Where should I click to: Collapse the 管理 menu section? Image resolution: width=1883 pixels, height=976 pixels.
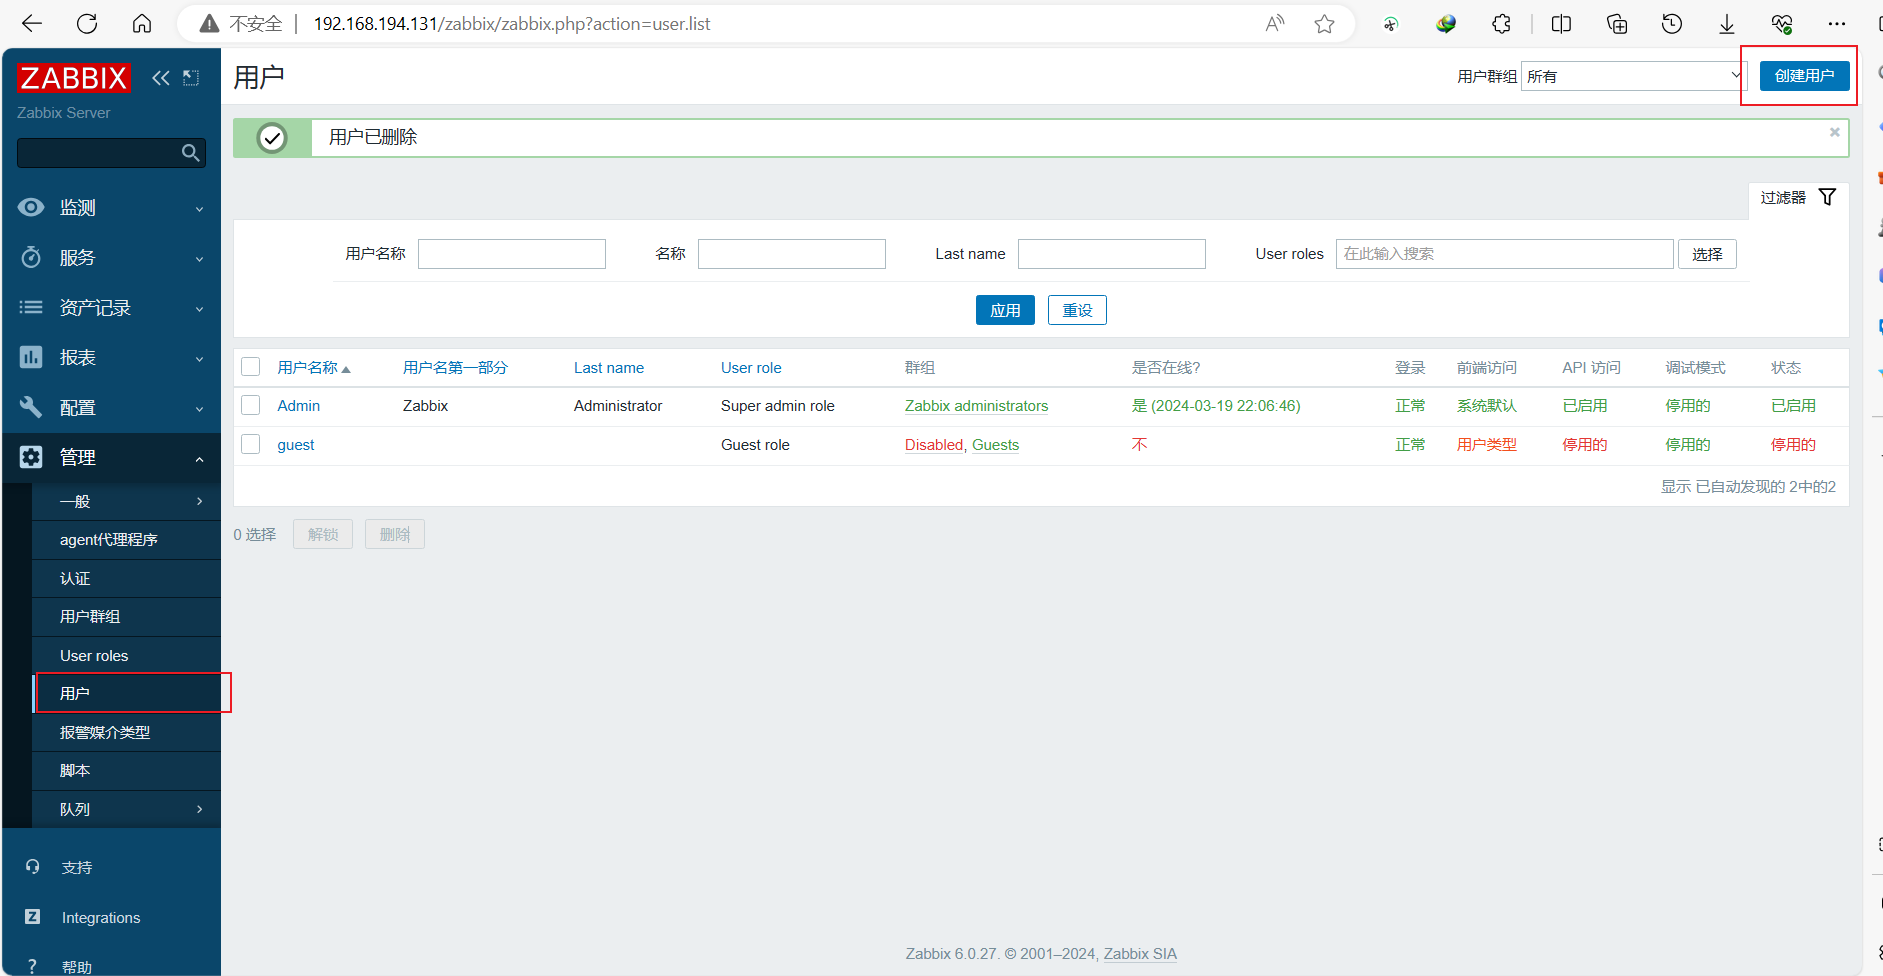pyautogui.click(x=111, y=458)
